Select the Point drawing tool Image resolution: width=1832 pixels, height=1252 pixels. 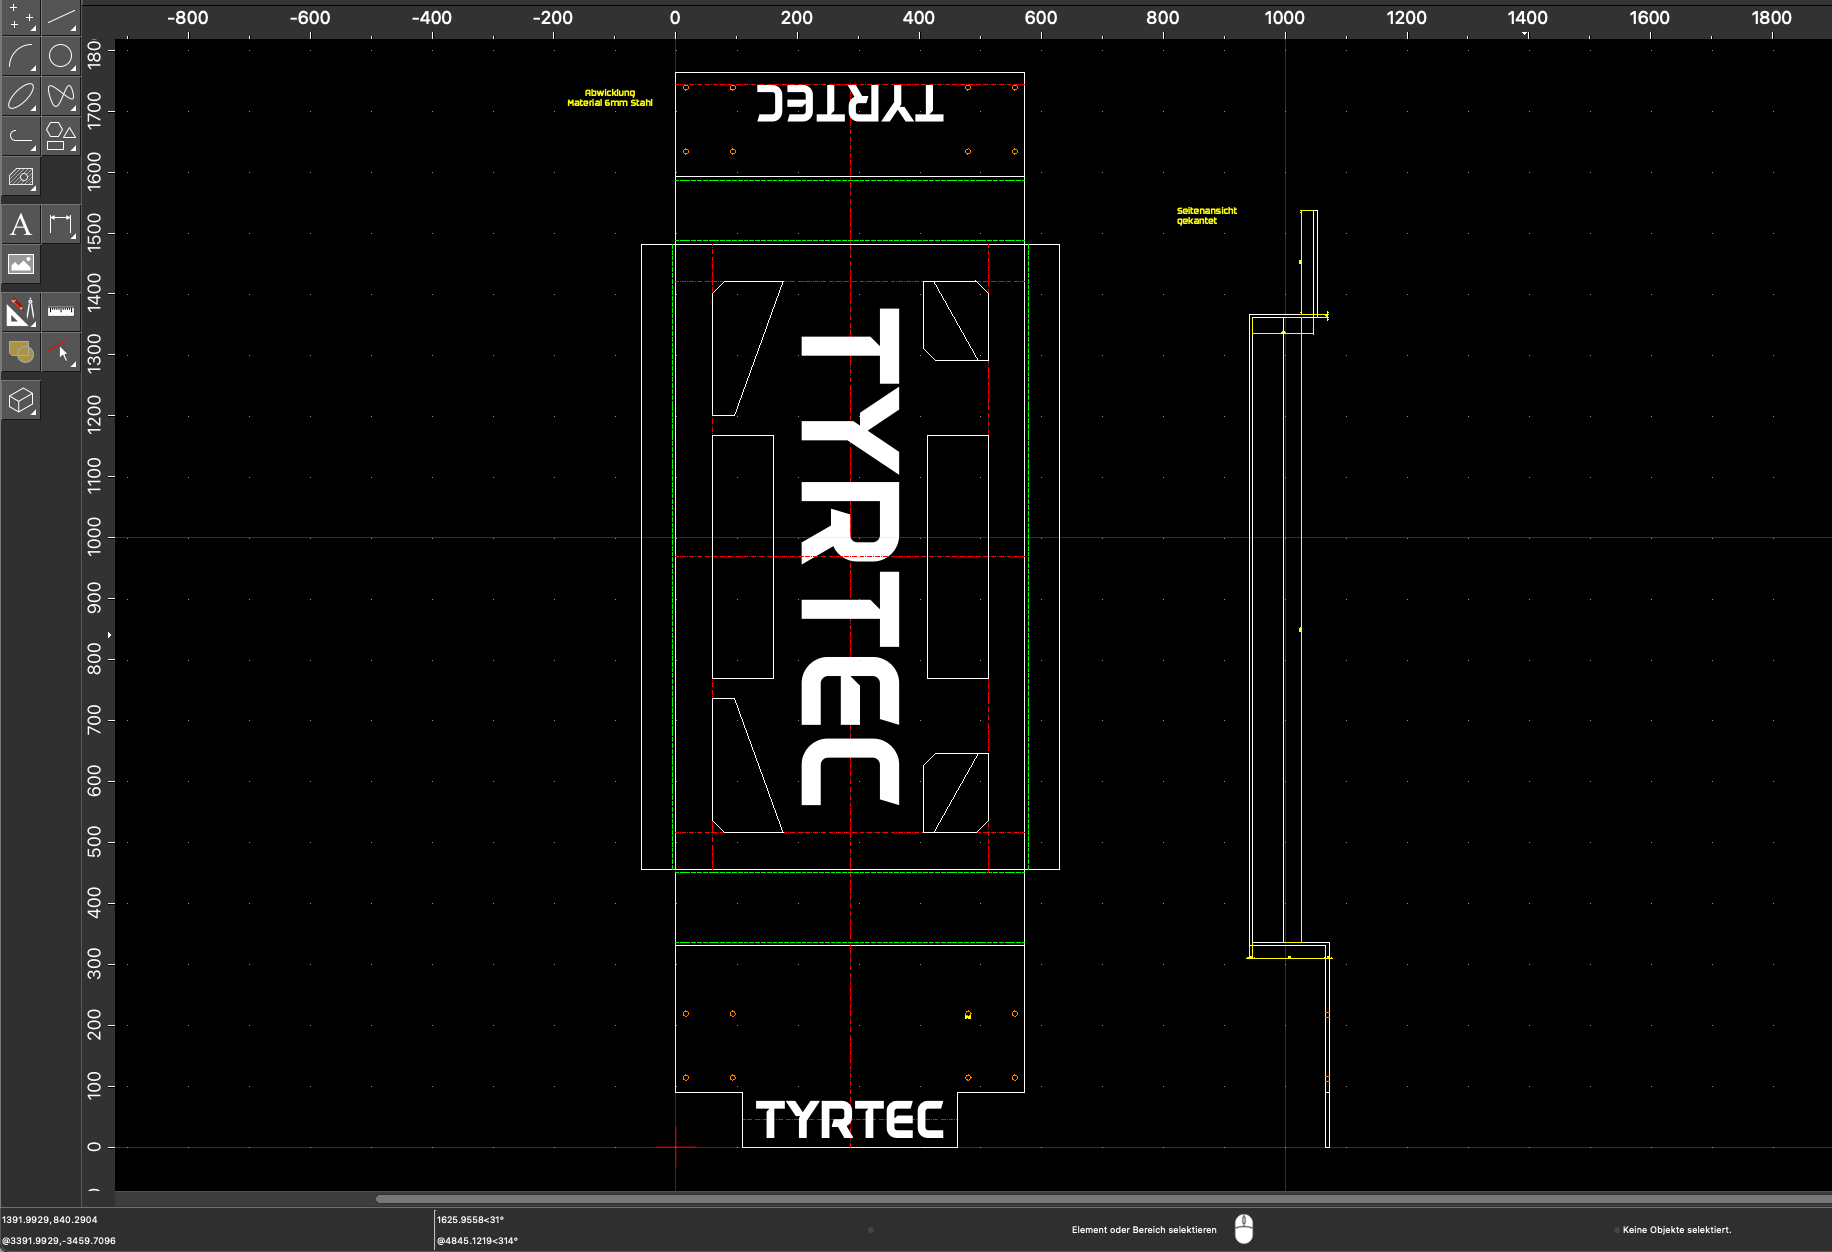(x=20, y=16)
